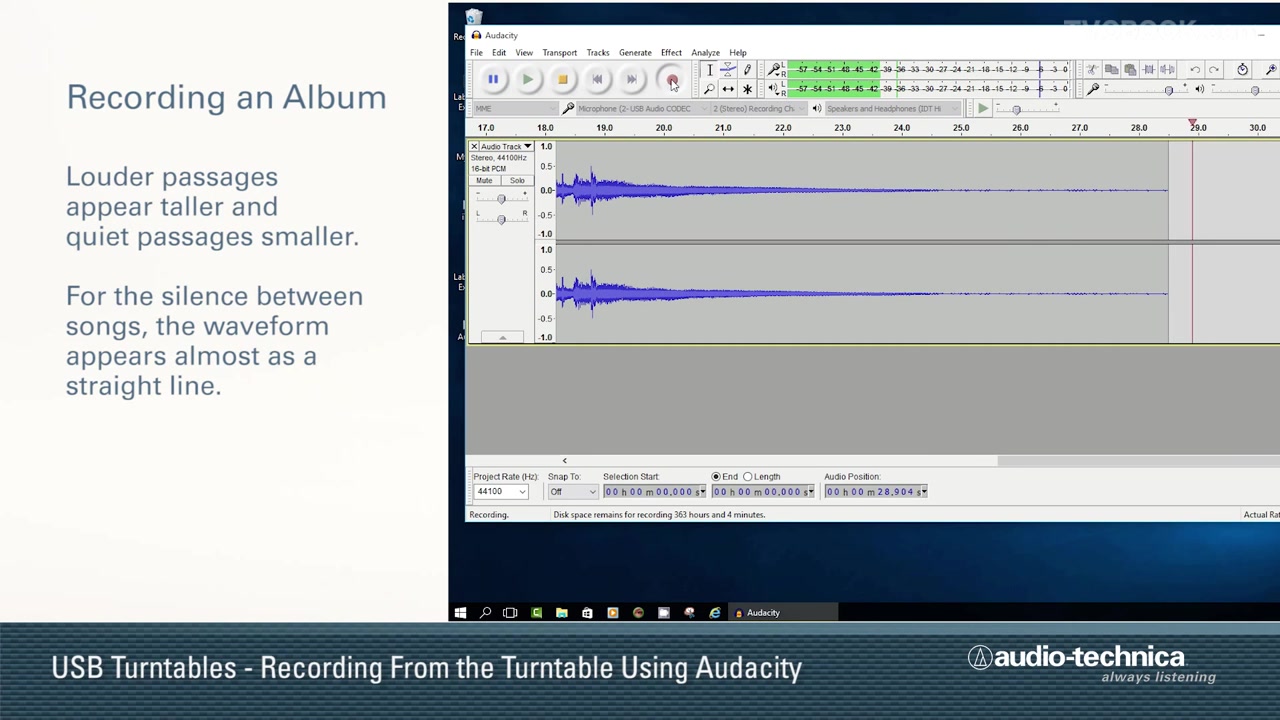Open the Help menu
Image resolution: width=1280 pixels, height=720 pixels.
738,53
